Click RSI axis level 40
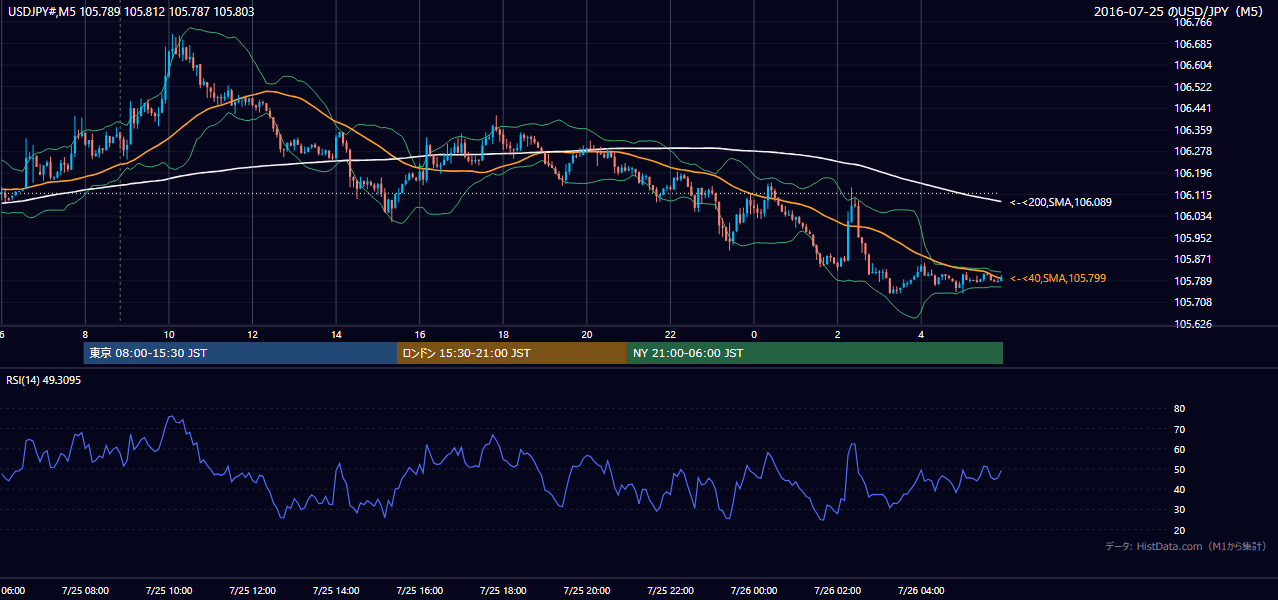Image resolution: width=1278 pixels, height=600 pixels. click(1180, 490)
